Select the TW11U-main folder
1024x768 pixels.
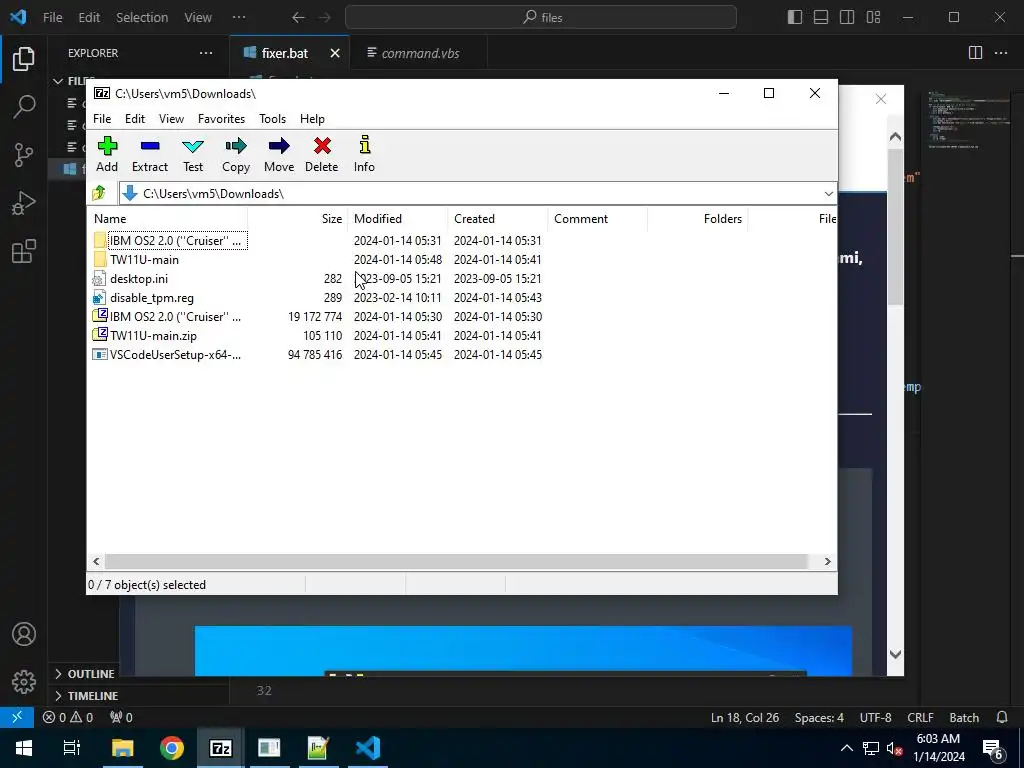pos(144,260)
